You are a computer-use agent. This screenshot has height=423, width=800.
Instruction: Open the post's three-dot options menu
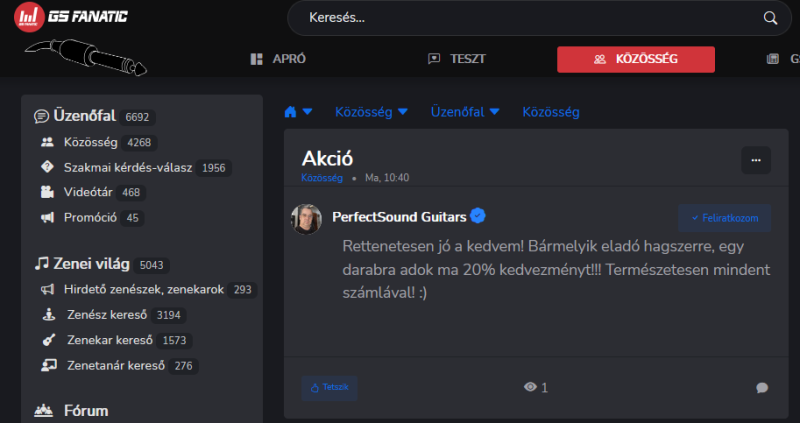point(755,160)
